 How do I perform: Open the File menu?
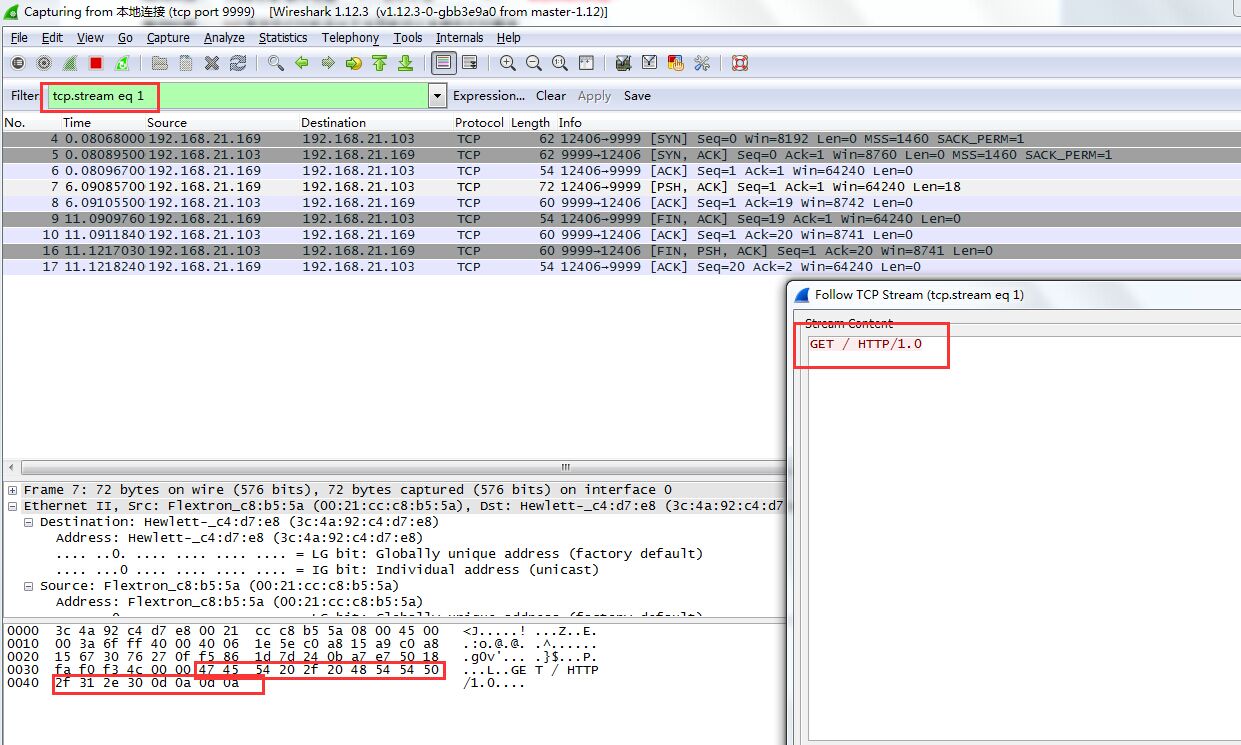point(19,38)
